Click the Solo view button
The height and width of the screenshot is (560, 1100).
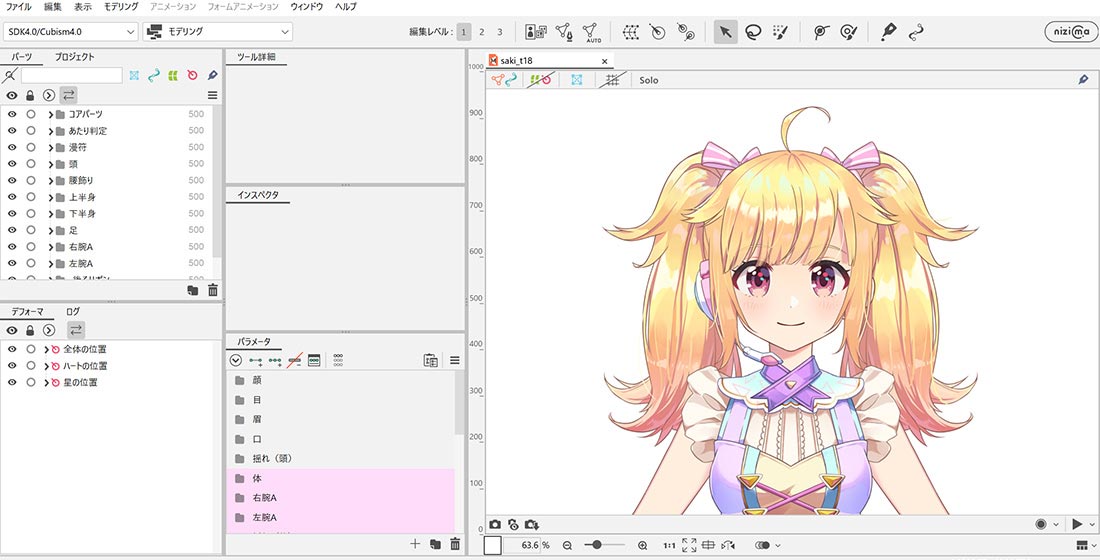(649, 80)
